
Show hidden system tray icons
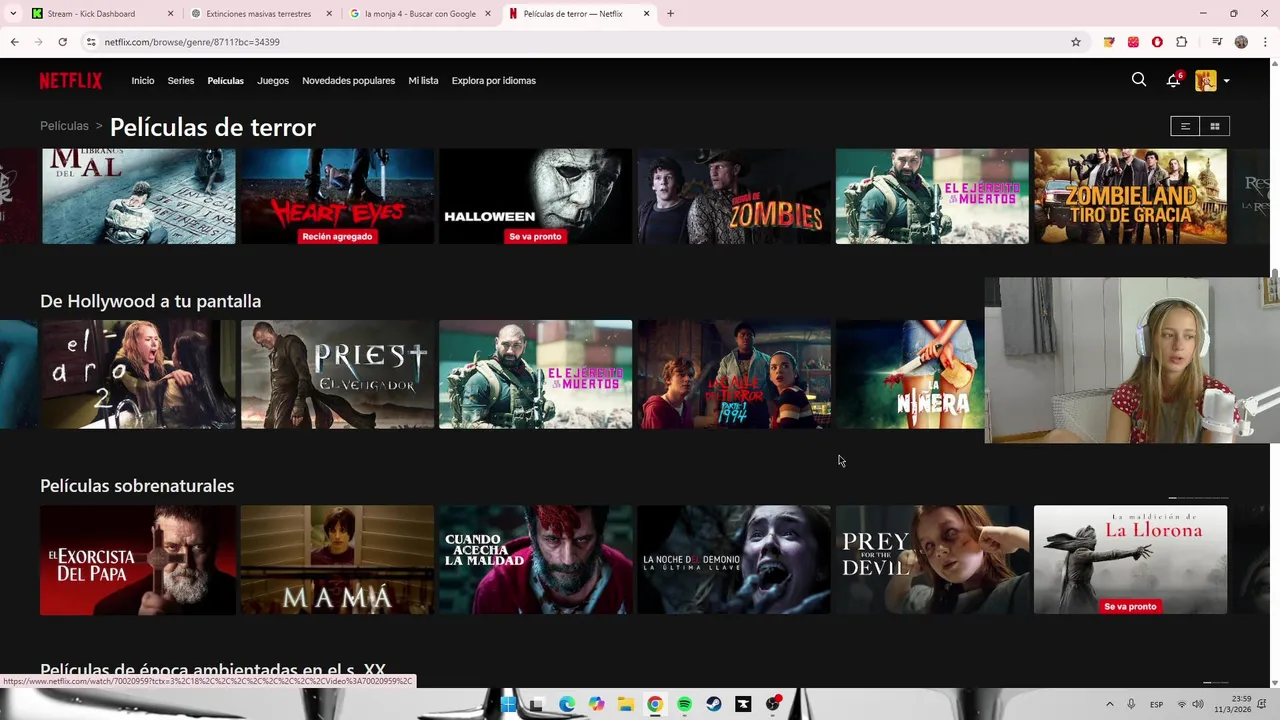[1109, 704]
